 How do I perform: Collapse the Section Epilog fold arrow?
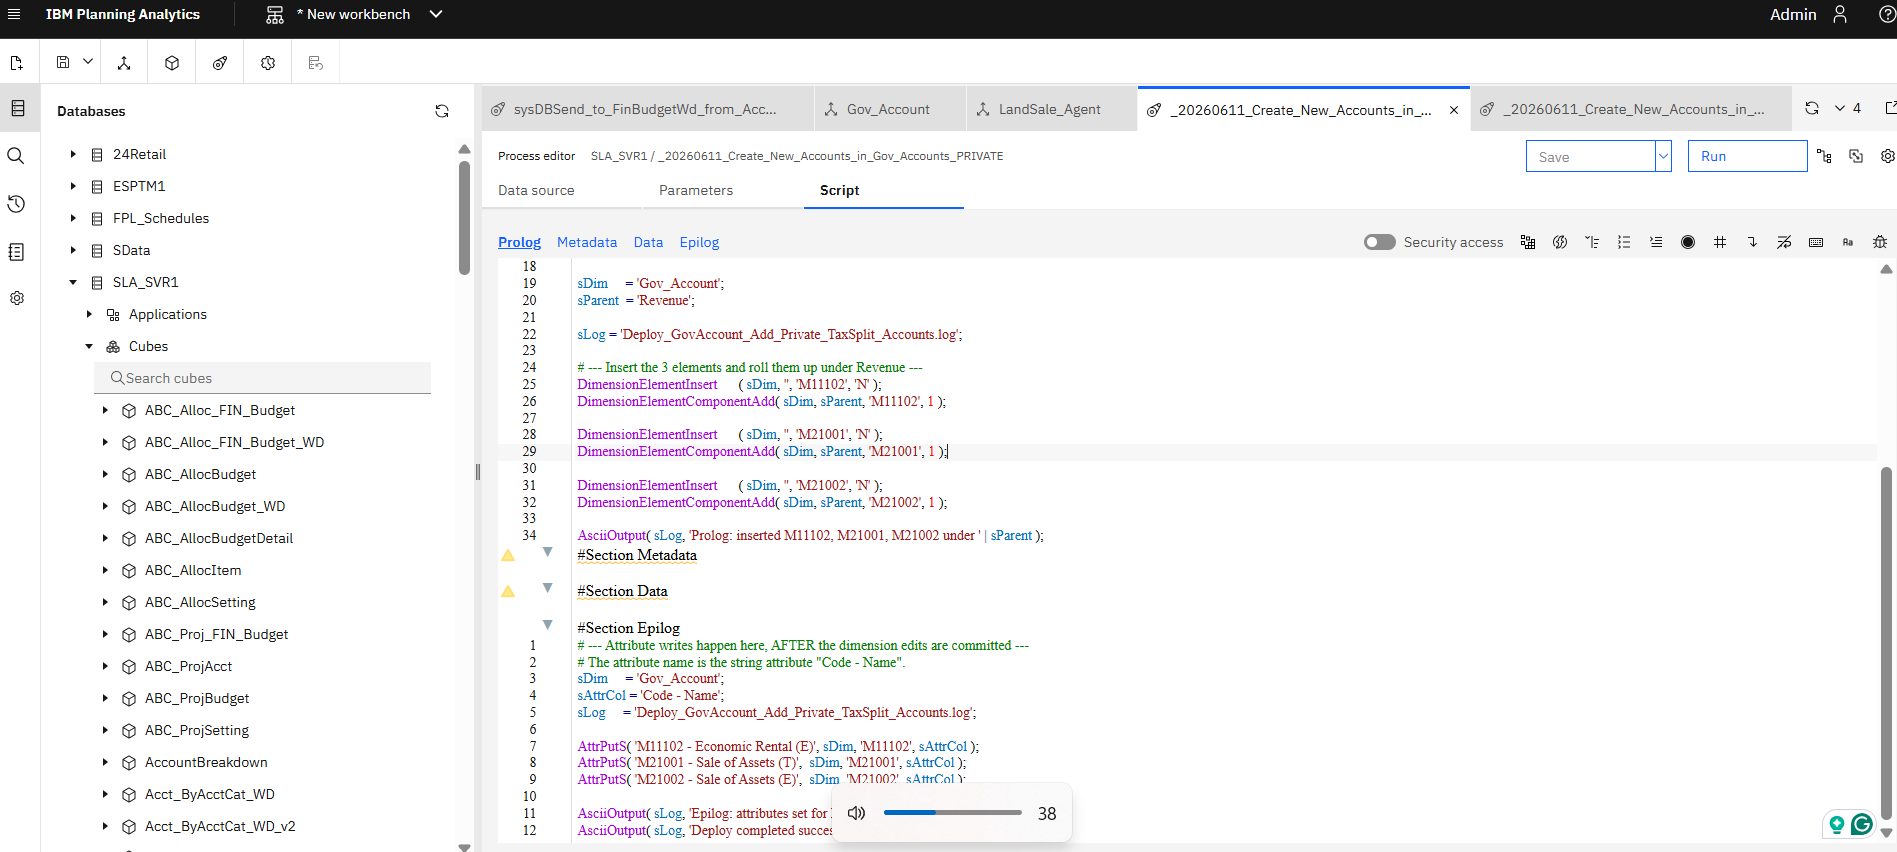(x=548, y=625)
